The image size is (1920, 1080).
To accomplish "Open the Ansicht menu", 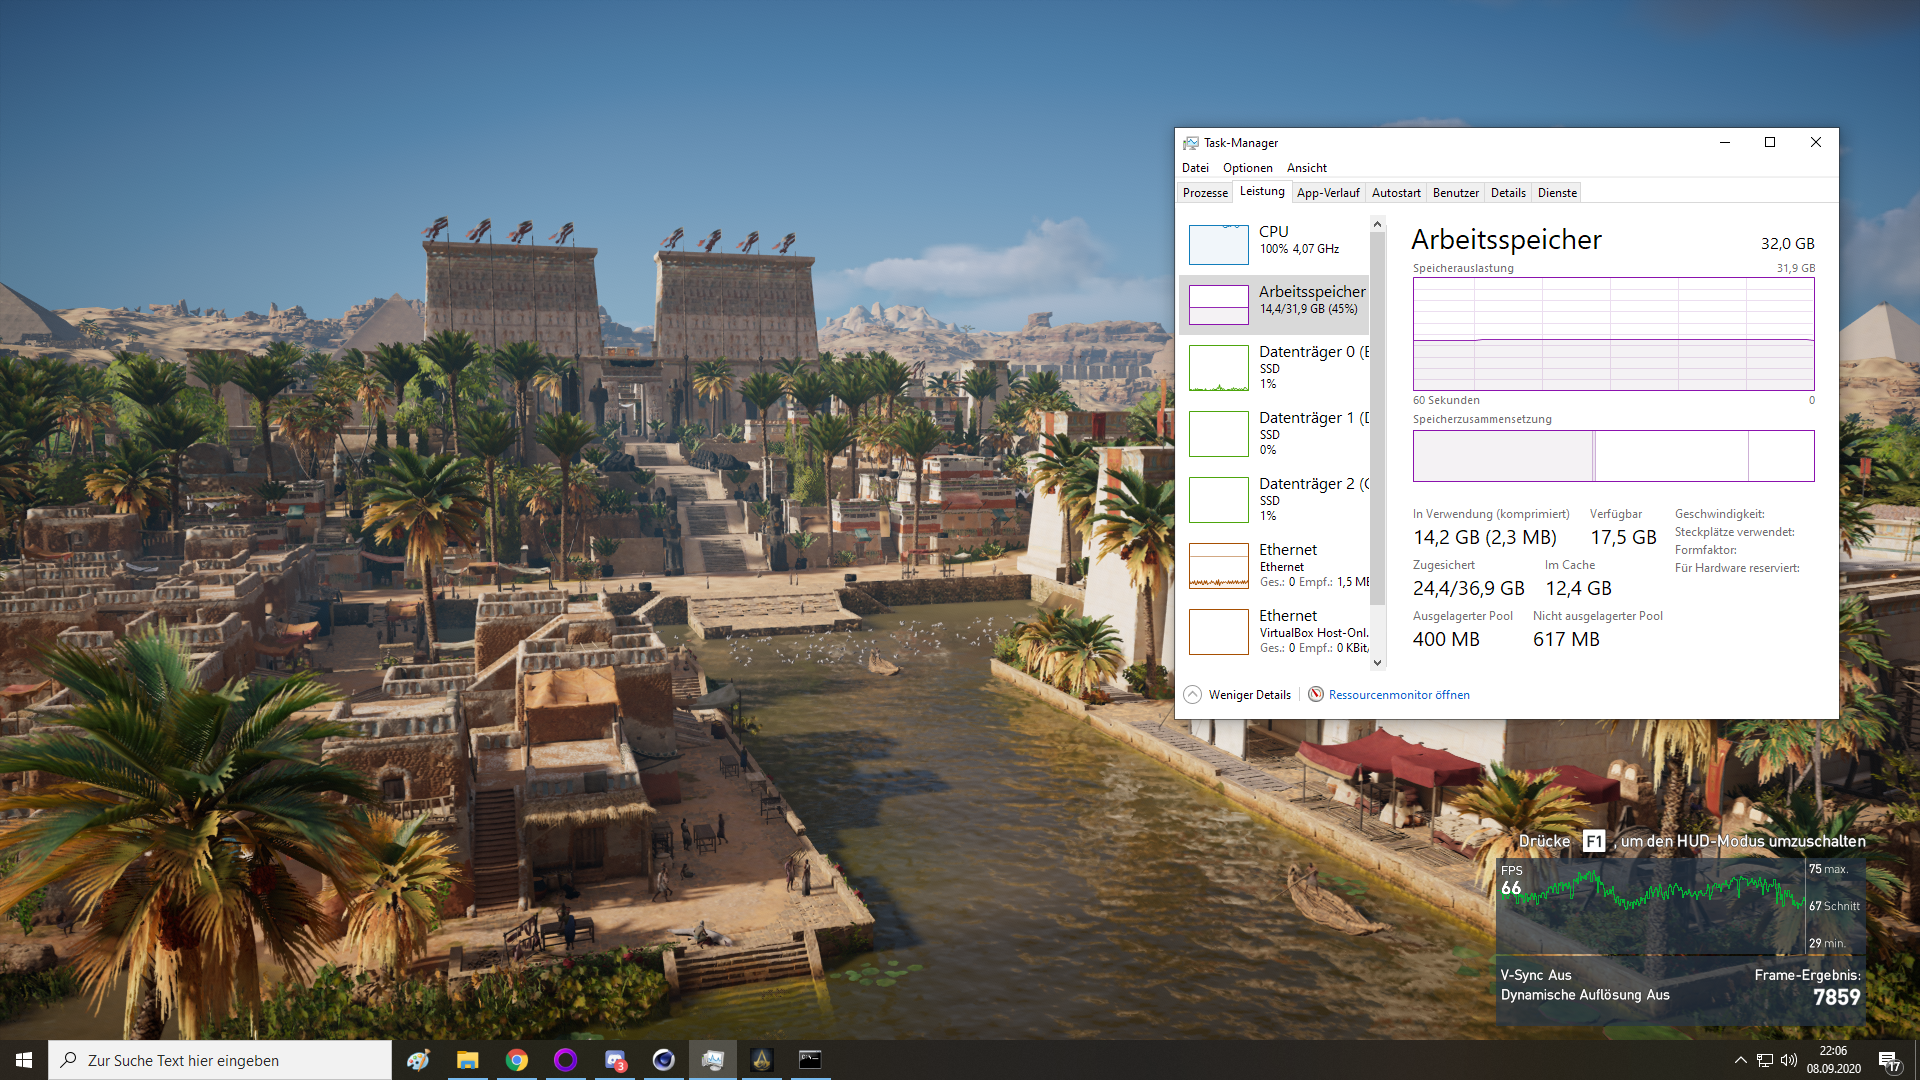I will (x=1306, y=168).
